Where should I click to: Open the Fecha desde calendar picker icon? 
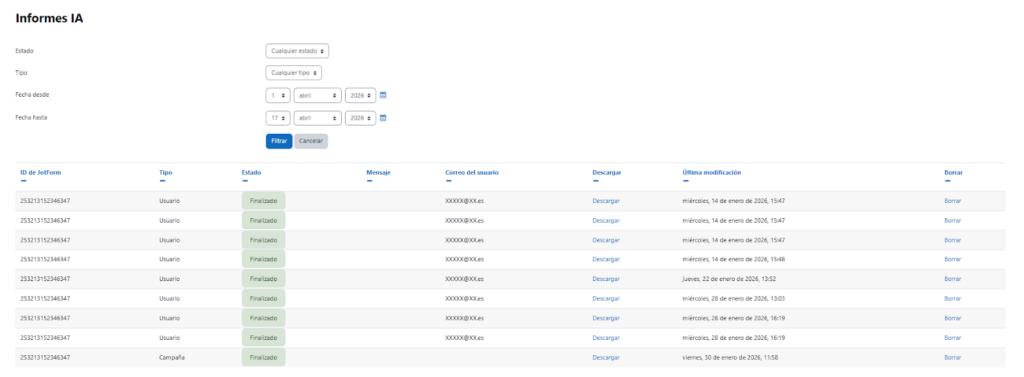pos(383,95)
